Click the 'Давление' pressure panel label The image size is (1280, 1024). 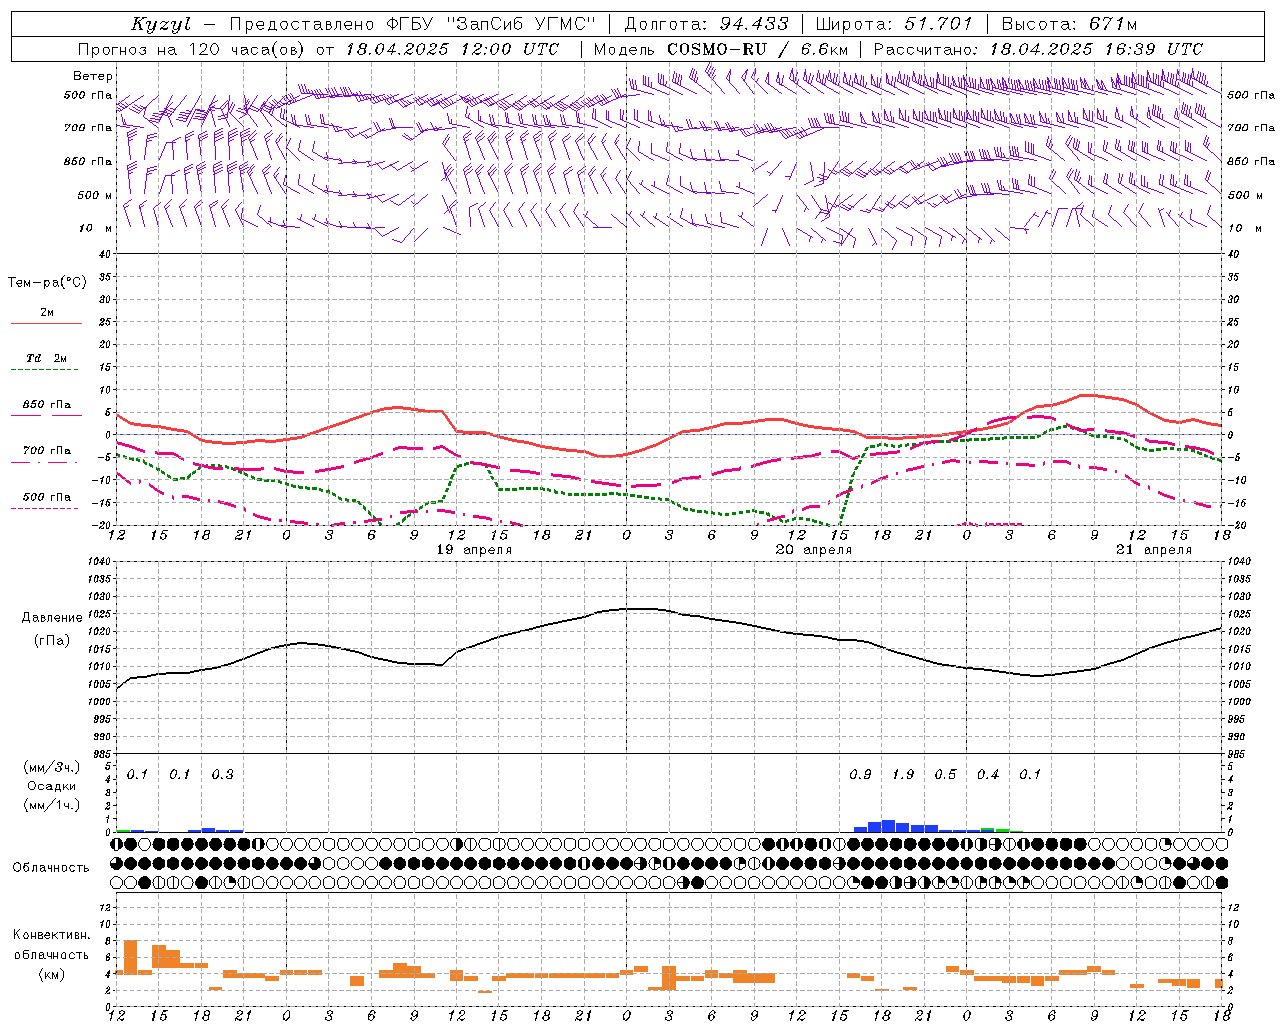[52, 618]
